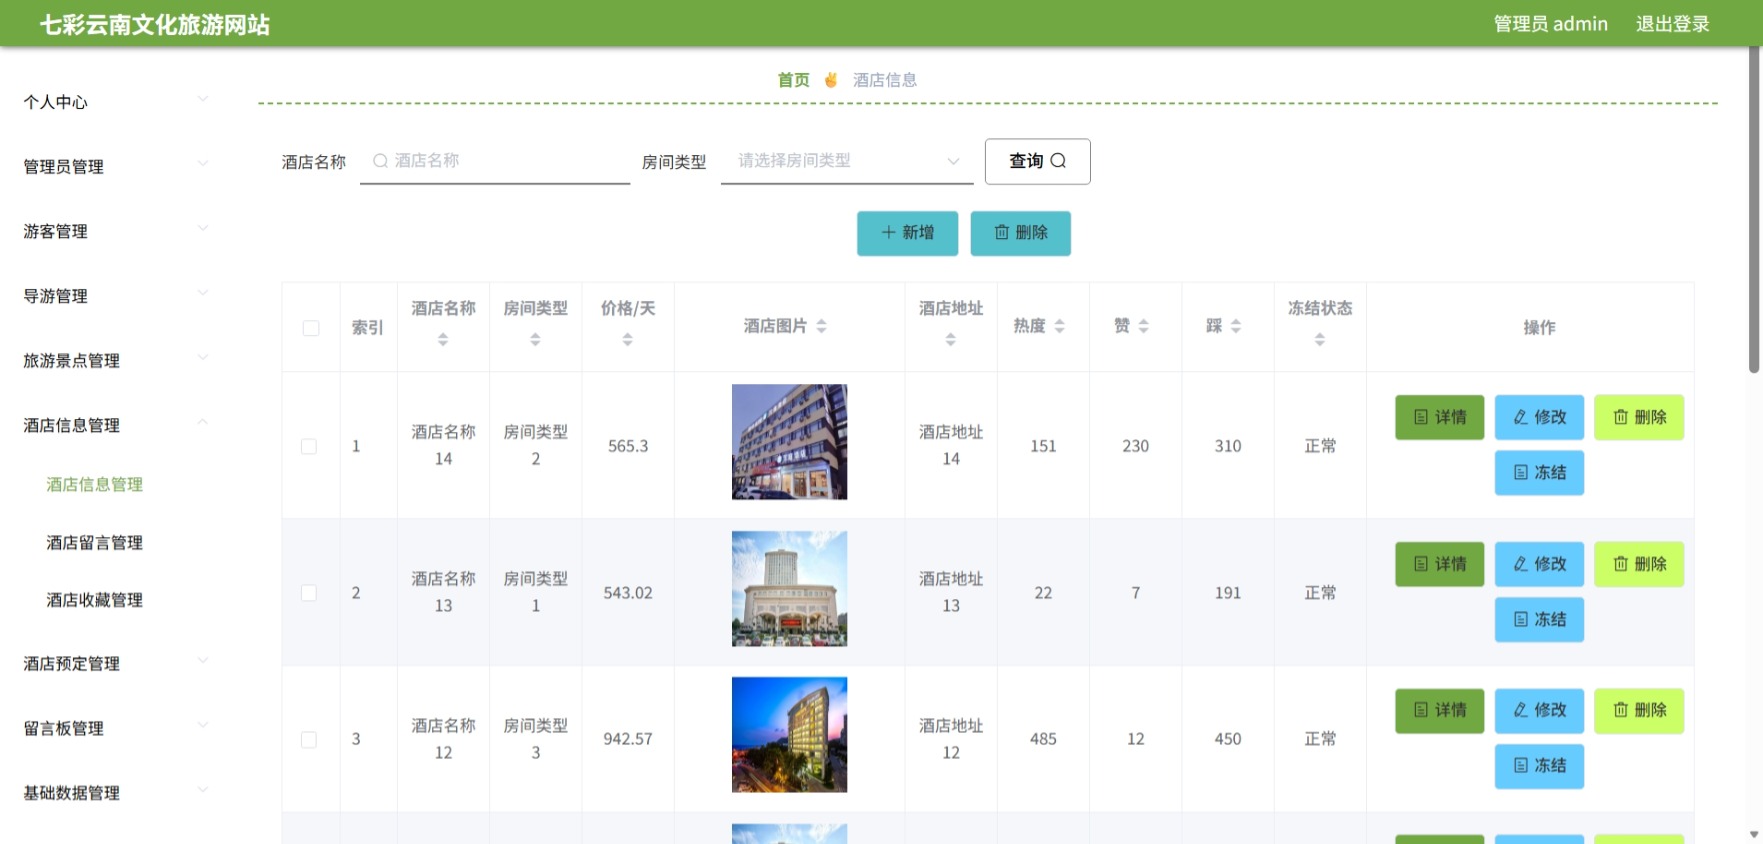Expand 个人中心 menu
This screenshot has width=1763, height=844.
pyautogui.click(x=116, y=102)
